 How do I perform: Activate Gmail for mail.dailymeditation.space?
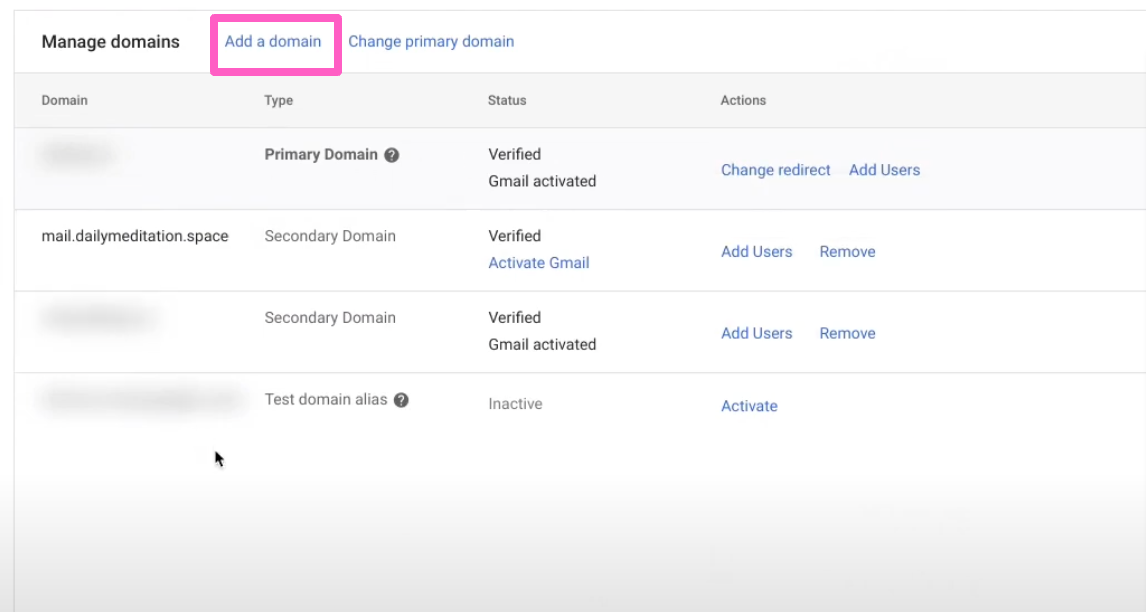pos(538,263)
